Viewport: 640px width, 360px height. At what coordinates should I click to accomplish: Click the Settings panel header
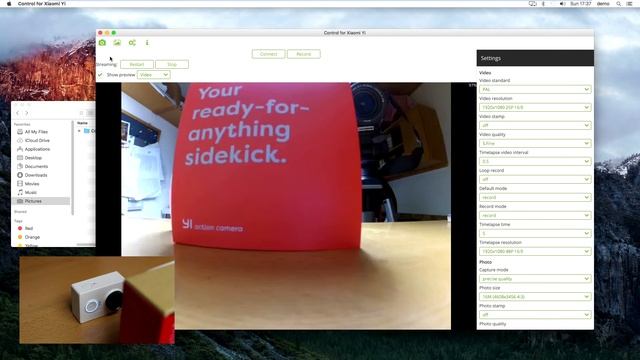(x=535, y=58)
